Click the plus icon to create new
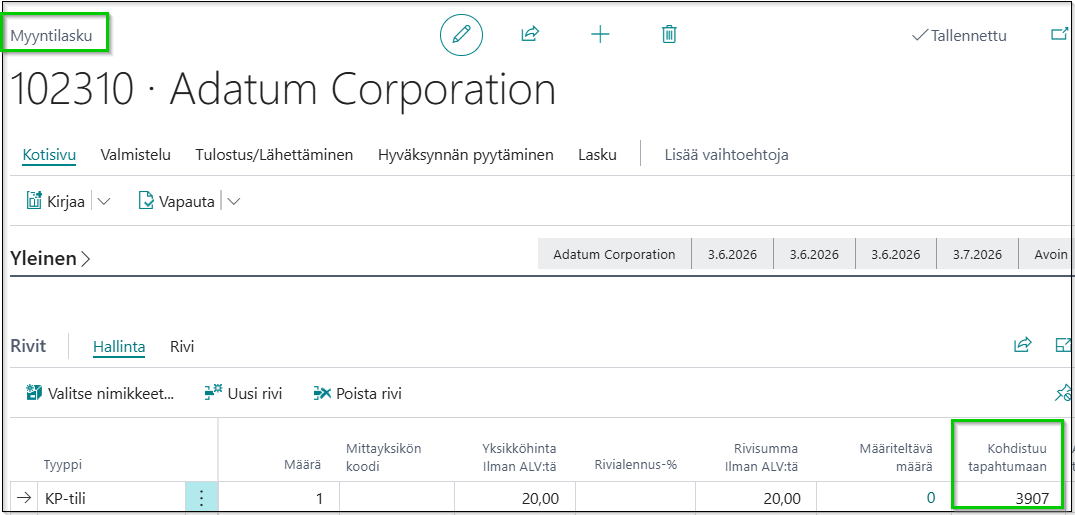This screenshot has width=1075, height=515. click(x=600, y=34)
